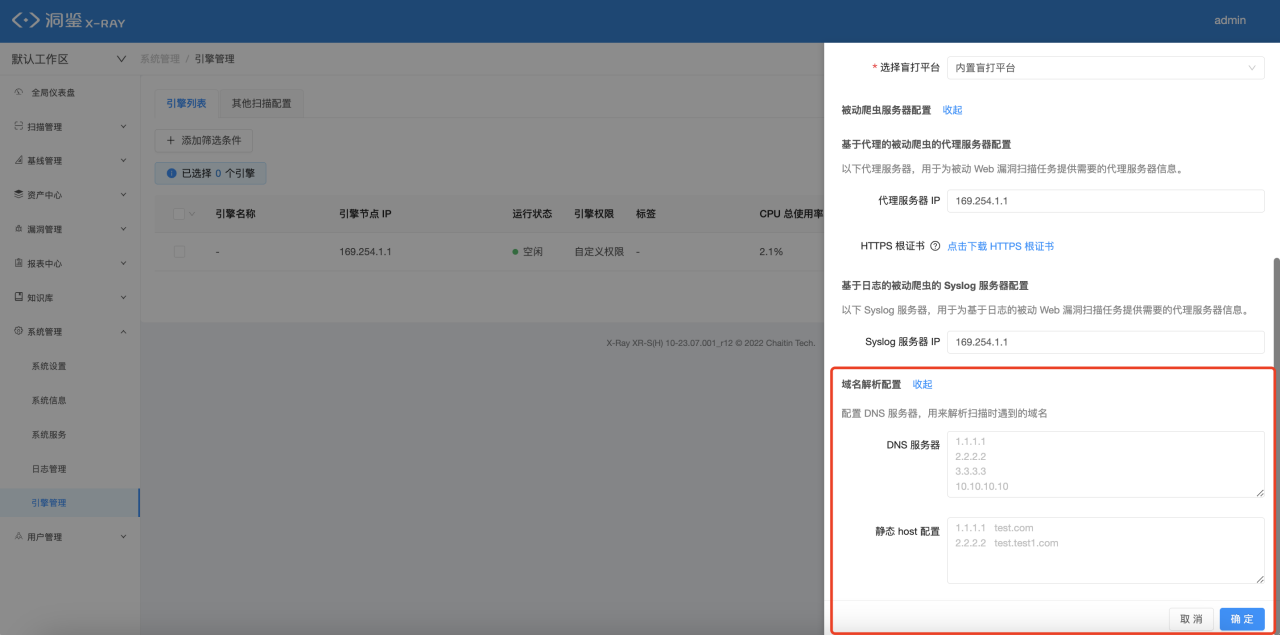
Task: Click the 确定 confirm button
Action: click(x=1242, y=619)
